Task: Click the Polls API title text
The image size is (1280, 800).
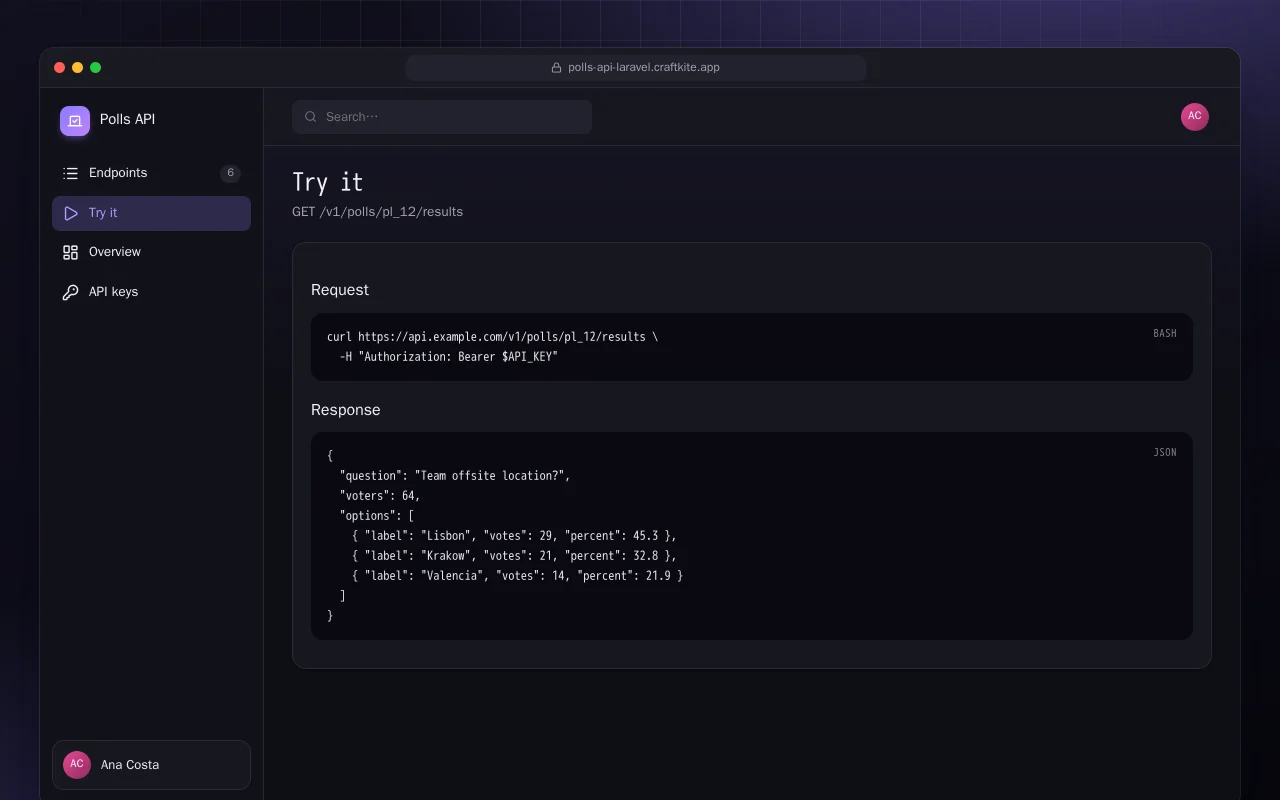Action: tap(127, 119)
